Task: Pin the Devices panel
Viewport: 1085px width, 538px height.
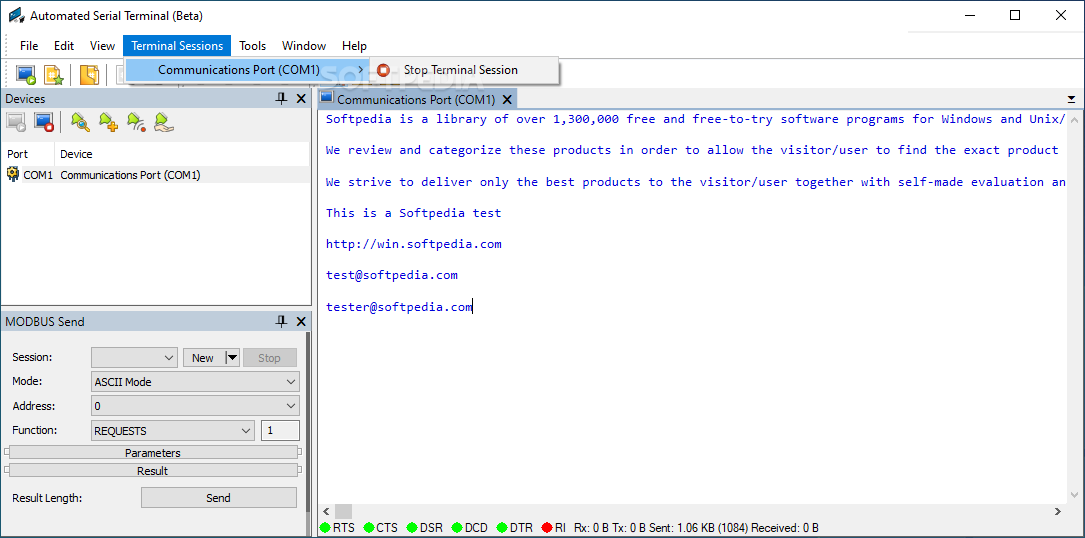Action: 281,99
